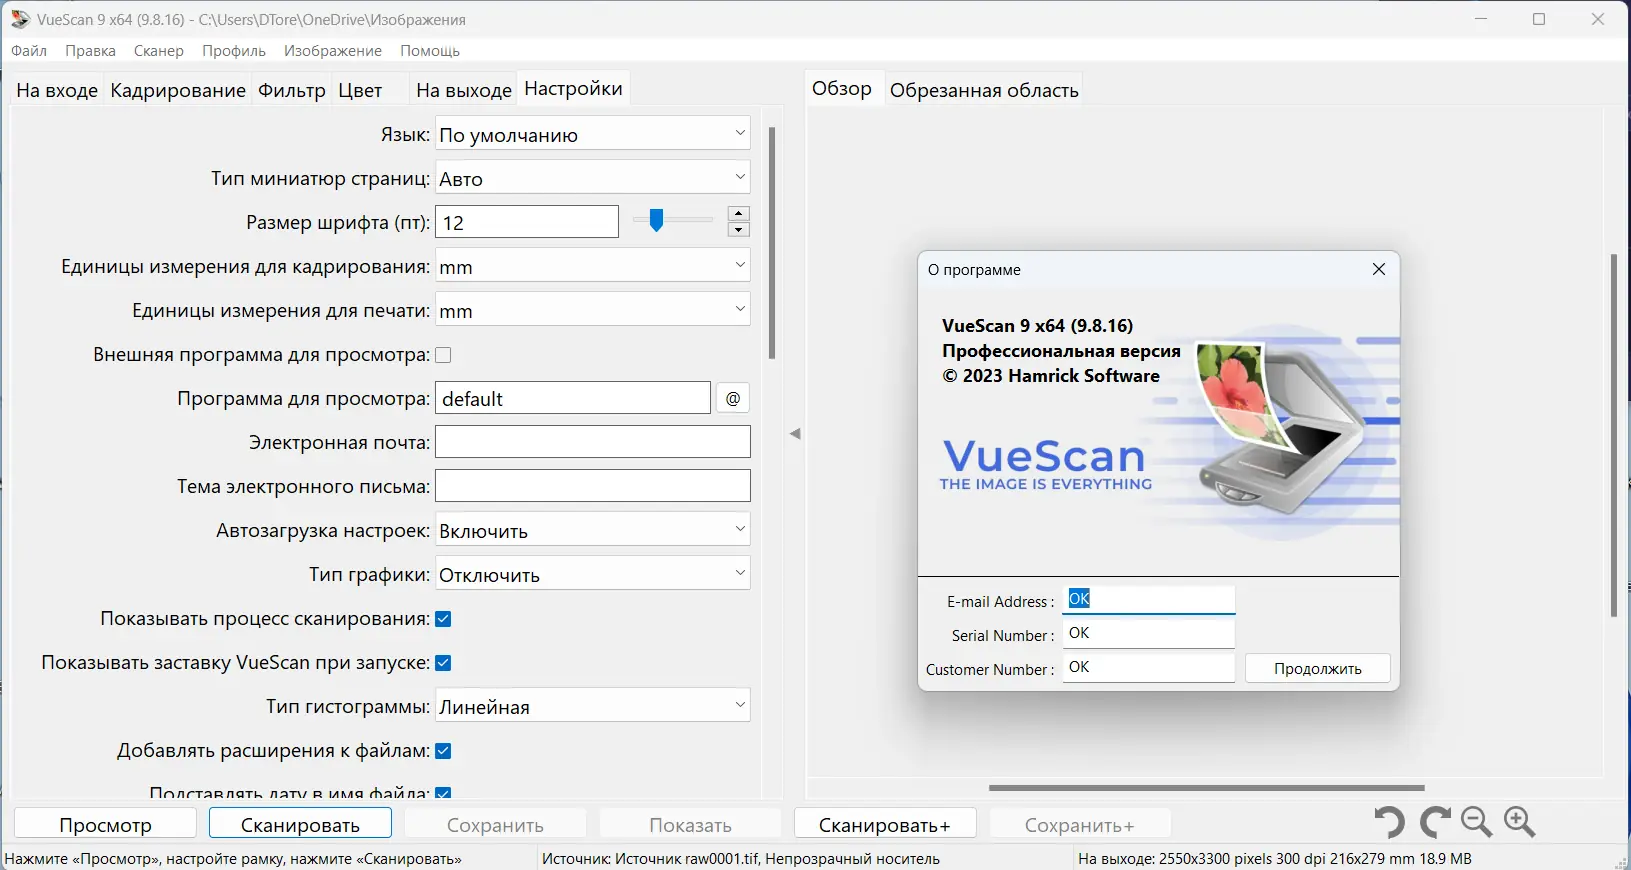Maximize the VueScan window
The image size is (1631, 870).
(1539, 19)
